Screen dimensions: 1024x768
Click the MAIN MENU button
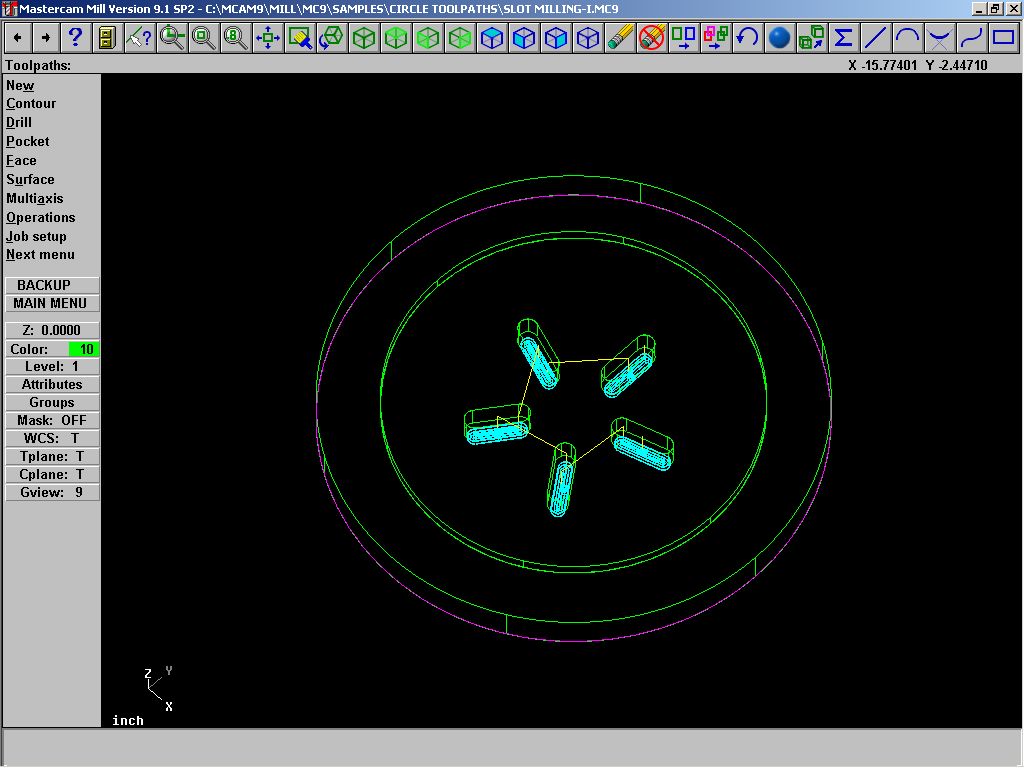coord(52,304)
